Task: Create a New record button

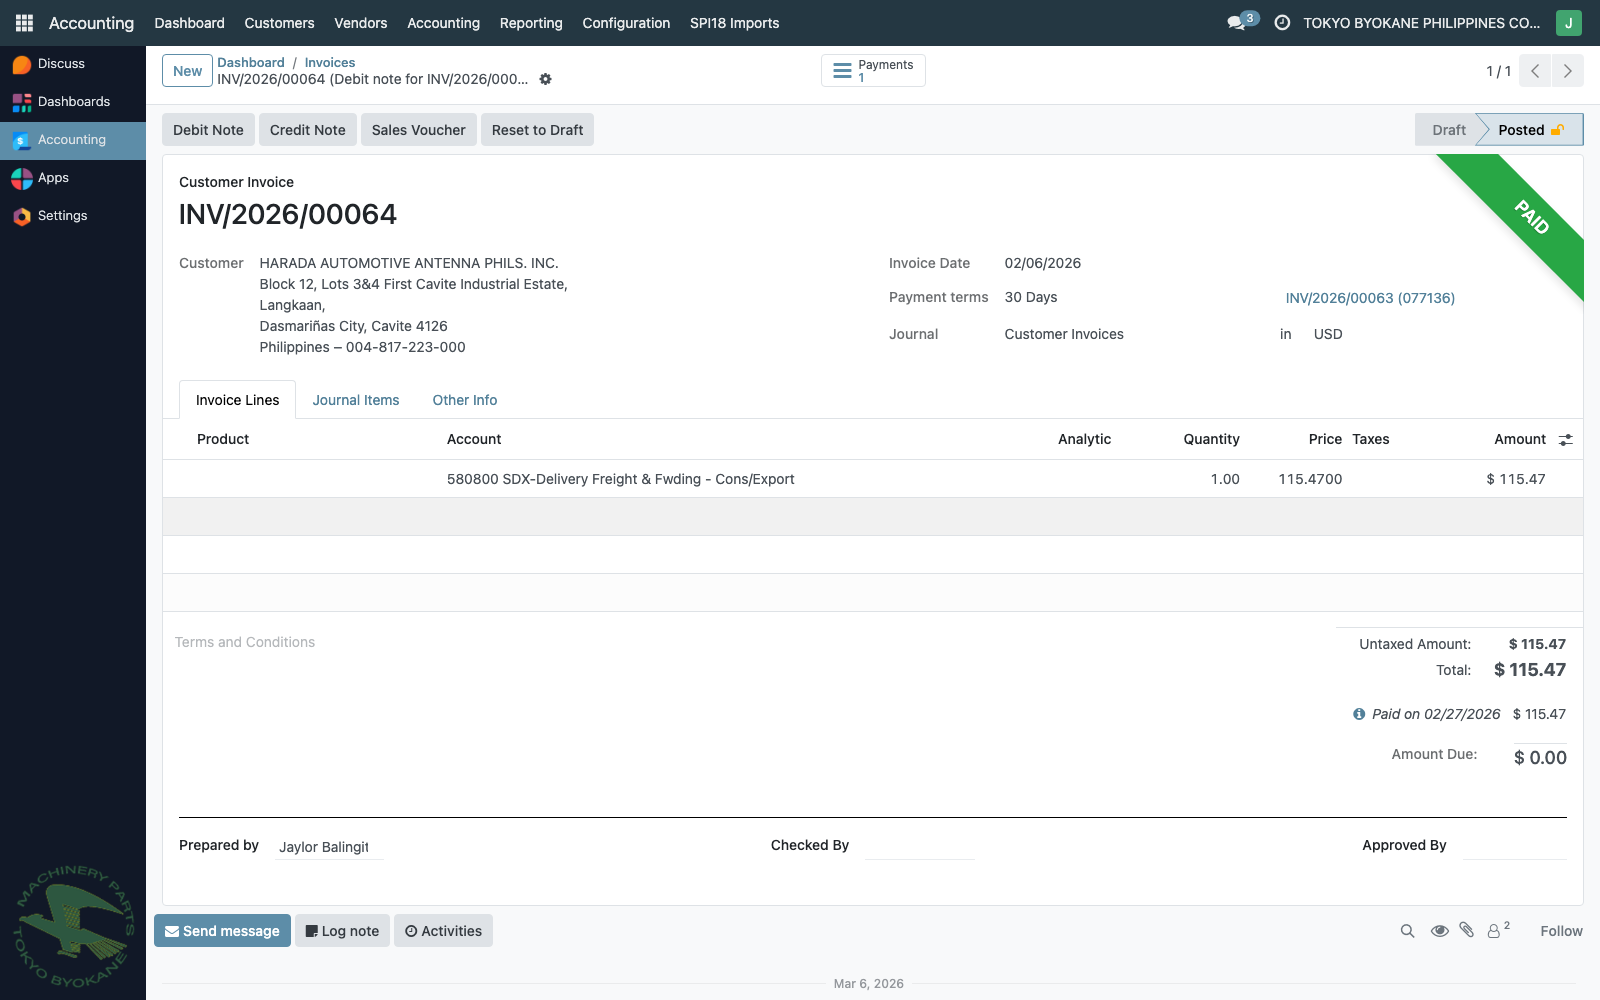Action: (x=187, y=71)
